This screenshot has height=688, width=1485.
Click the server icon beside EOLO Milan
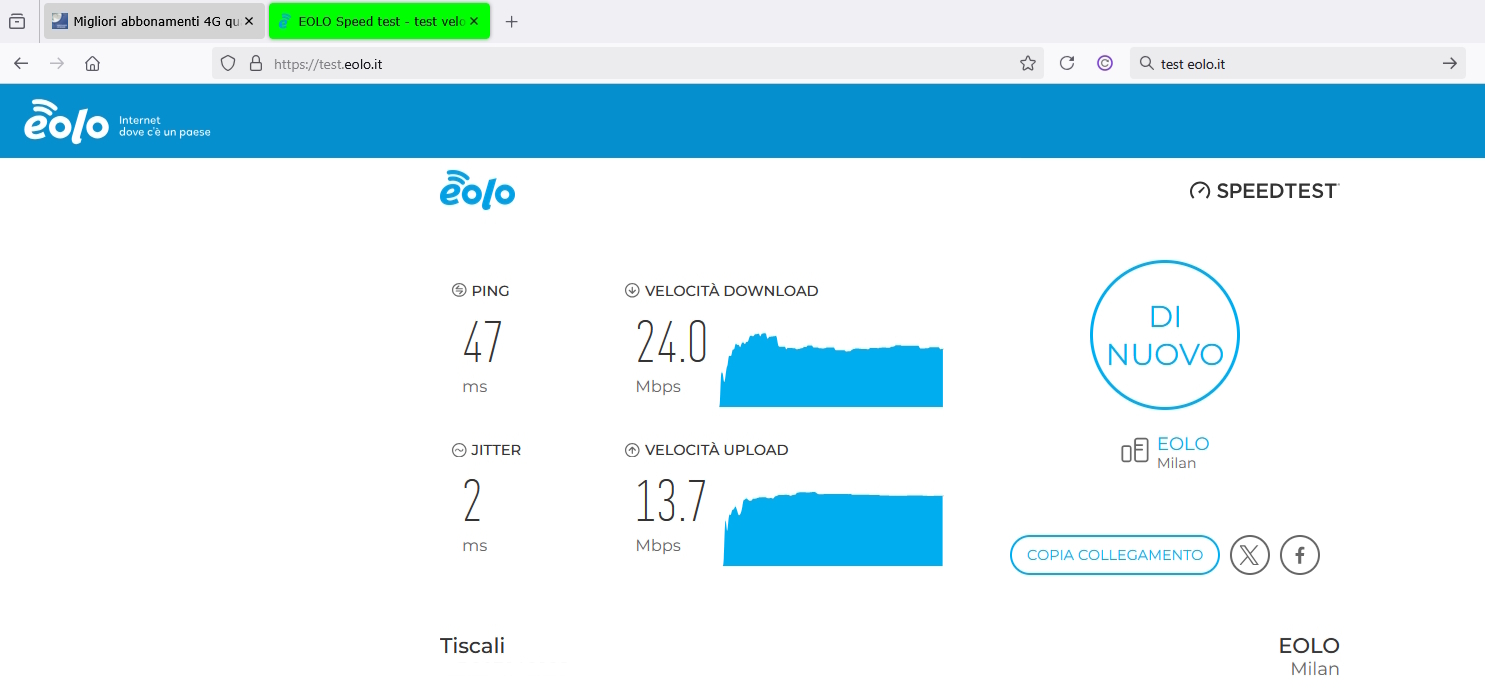[1135, 452]
